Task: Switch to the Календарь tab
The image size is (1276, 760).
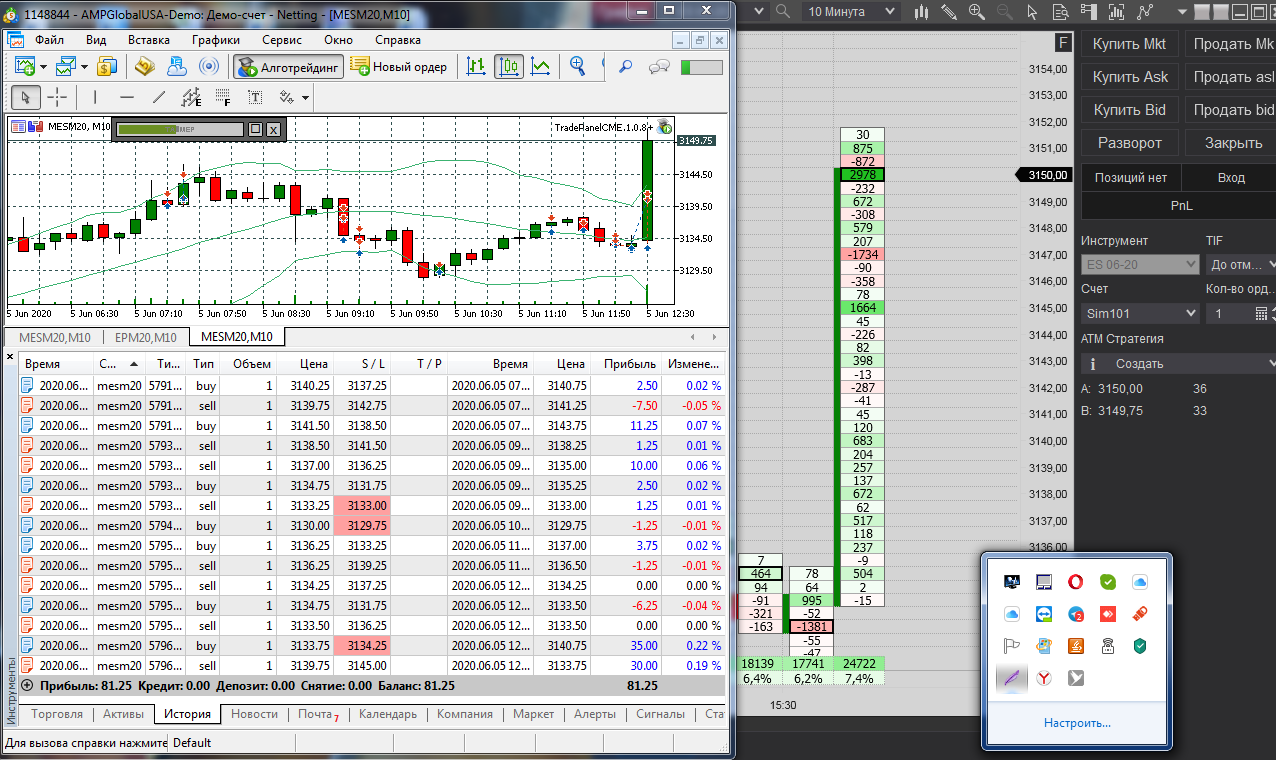Action: (x=388, y=714)
